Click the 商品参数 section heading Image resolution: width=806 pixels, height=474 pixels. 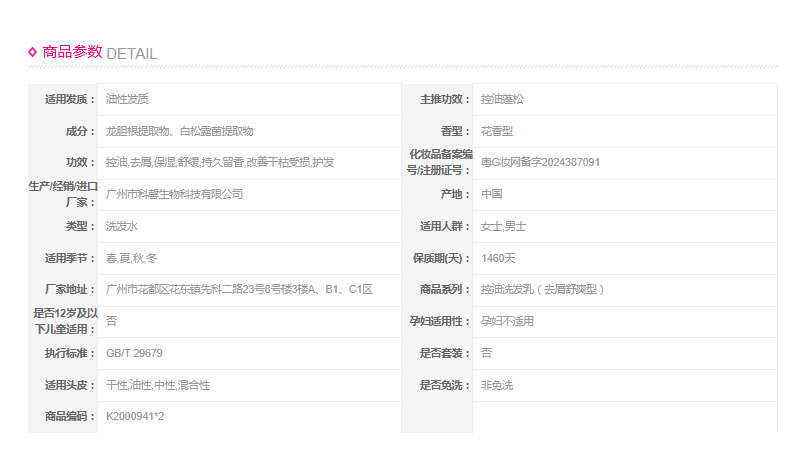[x=72, y=52]
